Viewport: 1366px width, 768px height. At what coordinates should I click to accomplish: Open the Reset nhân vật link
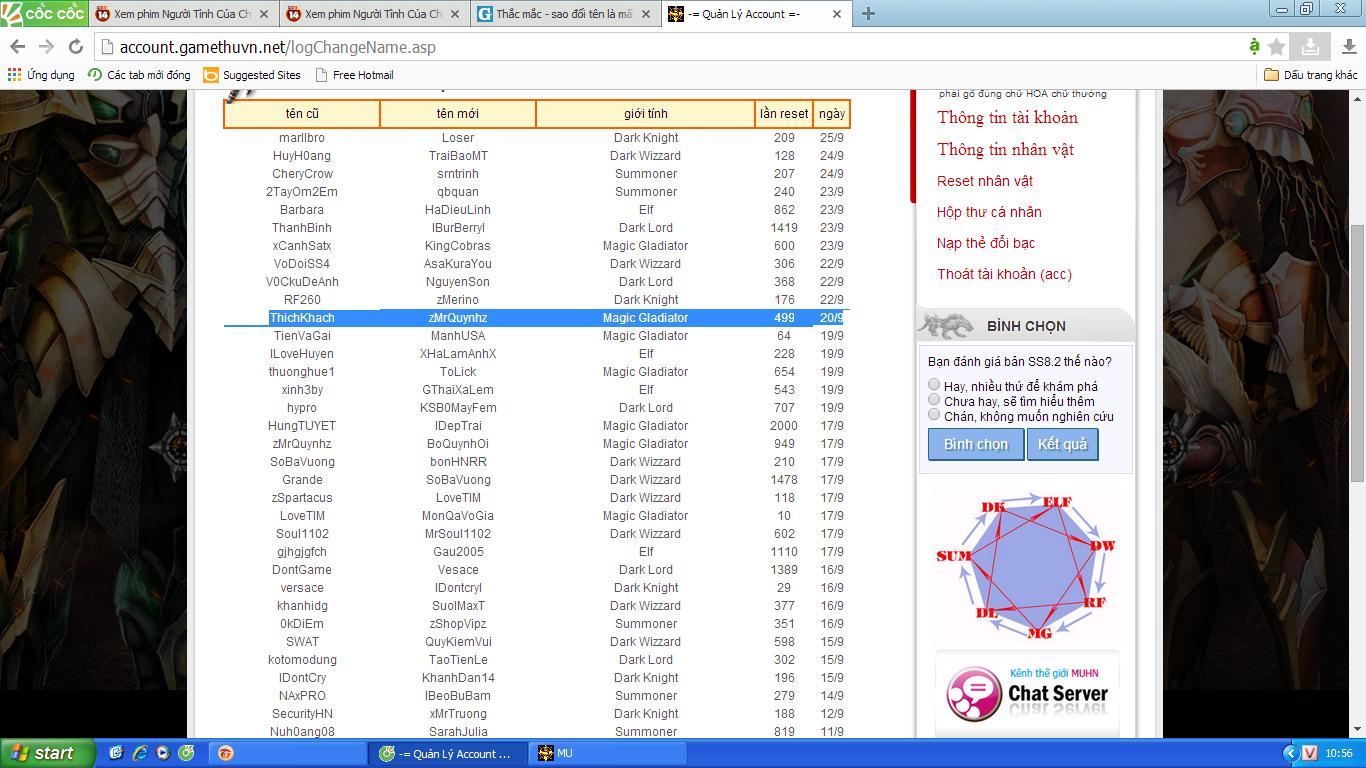click(985, 181)
